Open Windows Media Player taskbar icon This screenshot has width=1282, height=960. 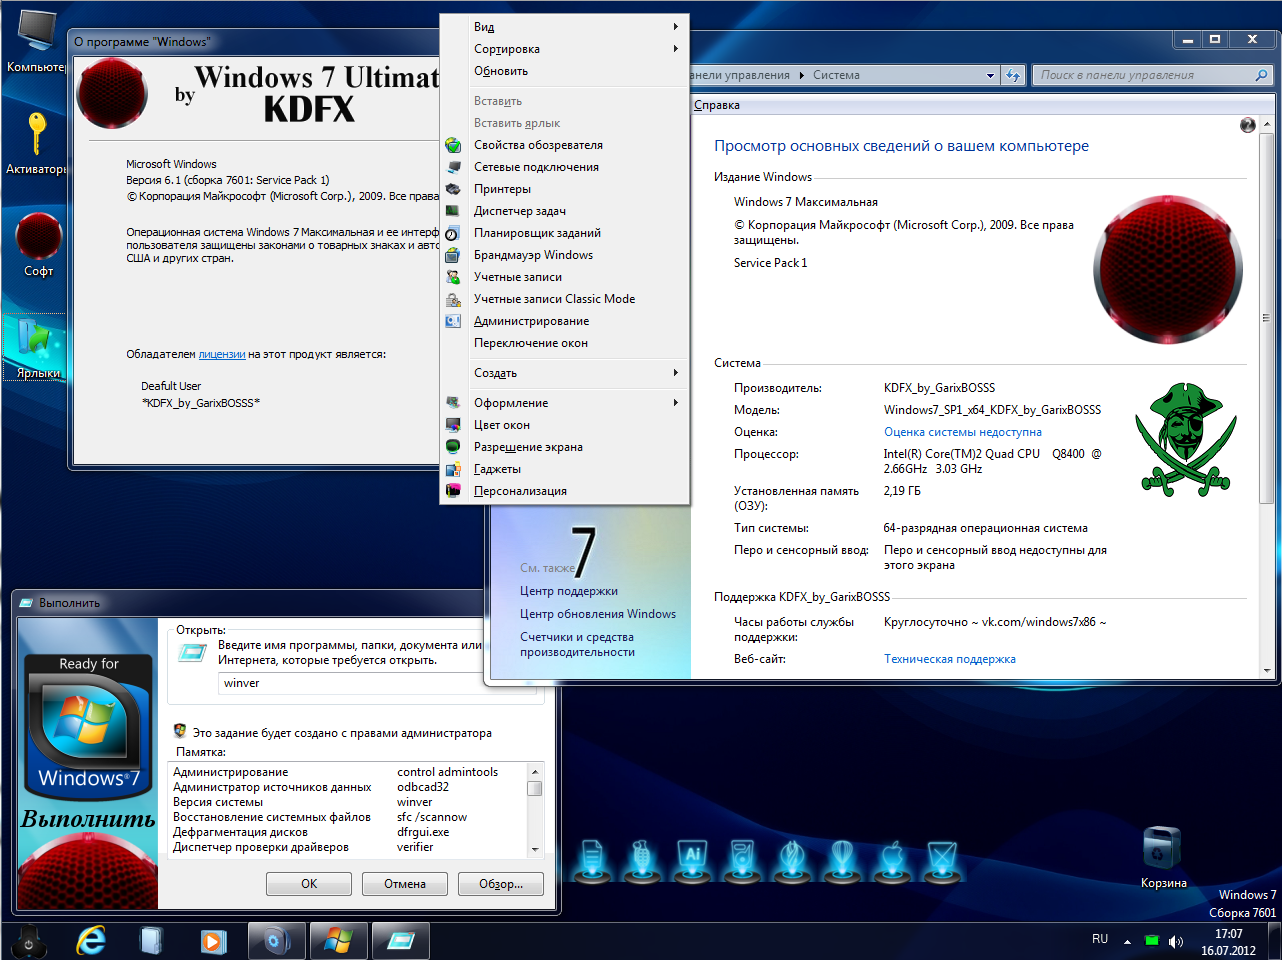pyautogui.click(x=213, y=940)
